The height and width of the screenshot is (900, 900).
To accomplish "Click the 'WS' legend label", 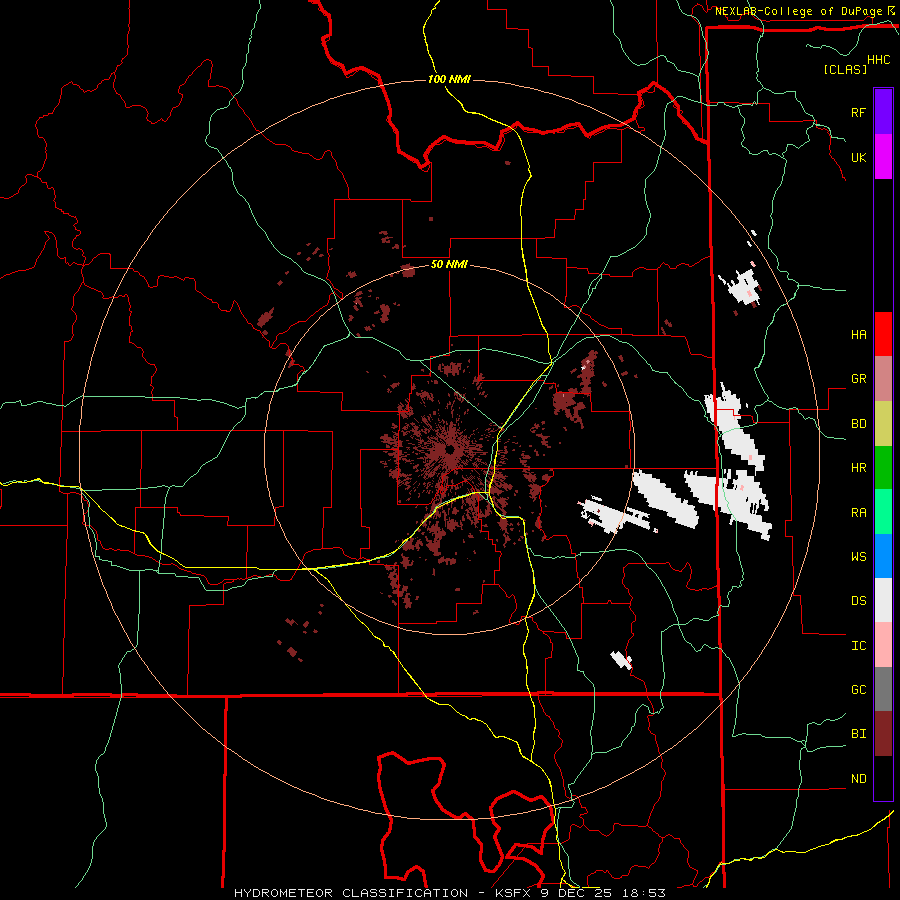I will coord(858,556).
